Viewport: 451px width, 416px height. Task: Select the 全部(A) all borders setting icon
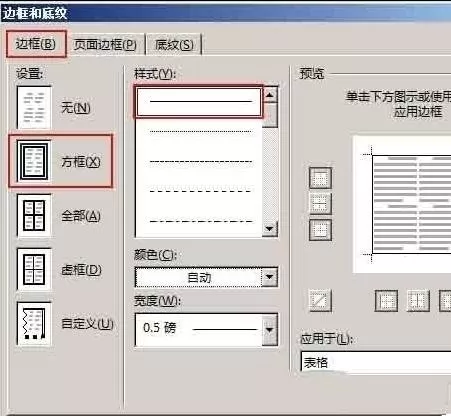pos(34,215)
